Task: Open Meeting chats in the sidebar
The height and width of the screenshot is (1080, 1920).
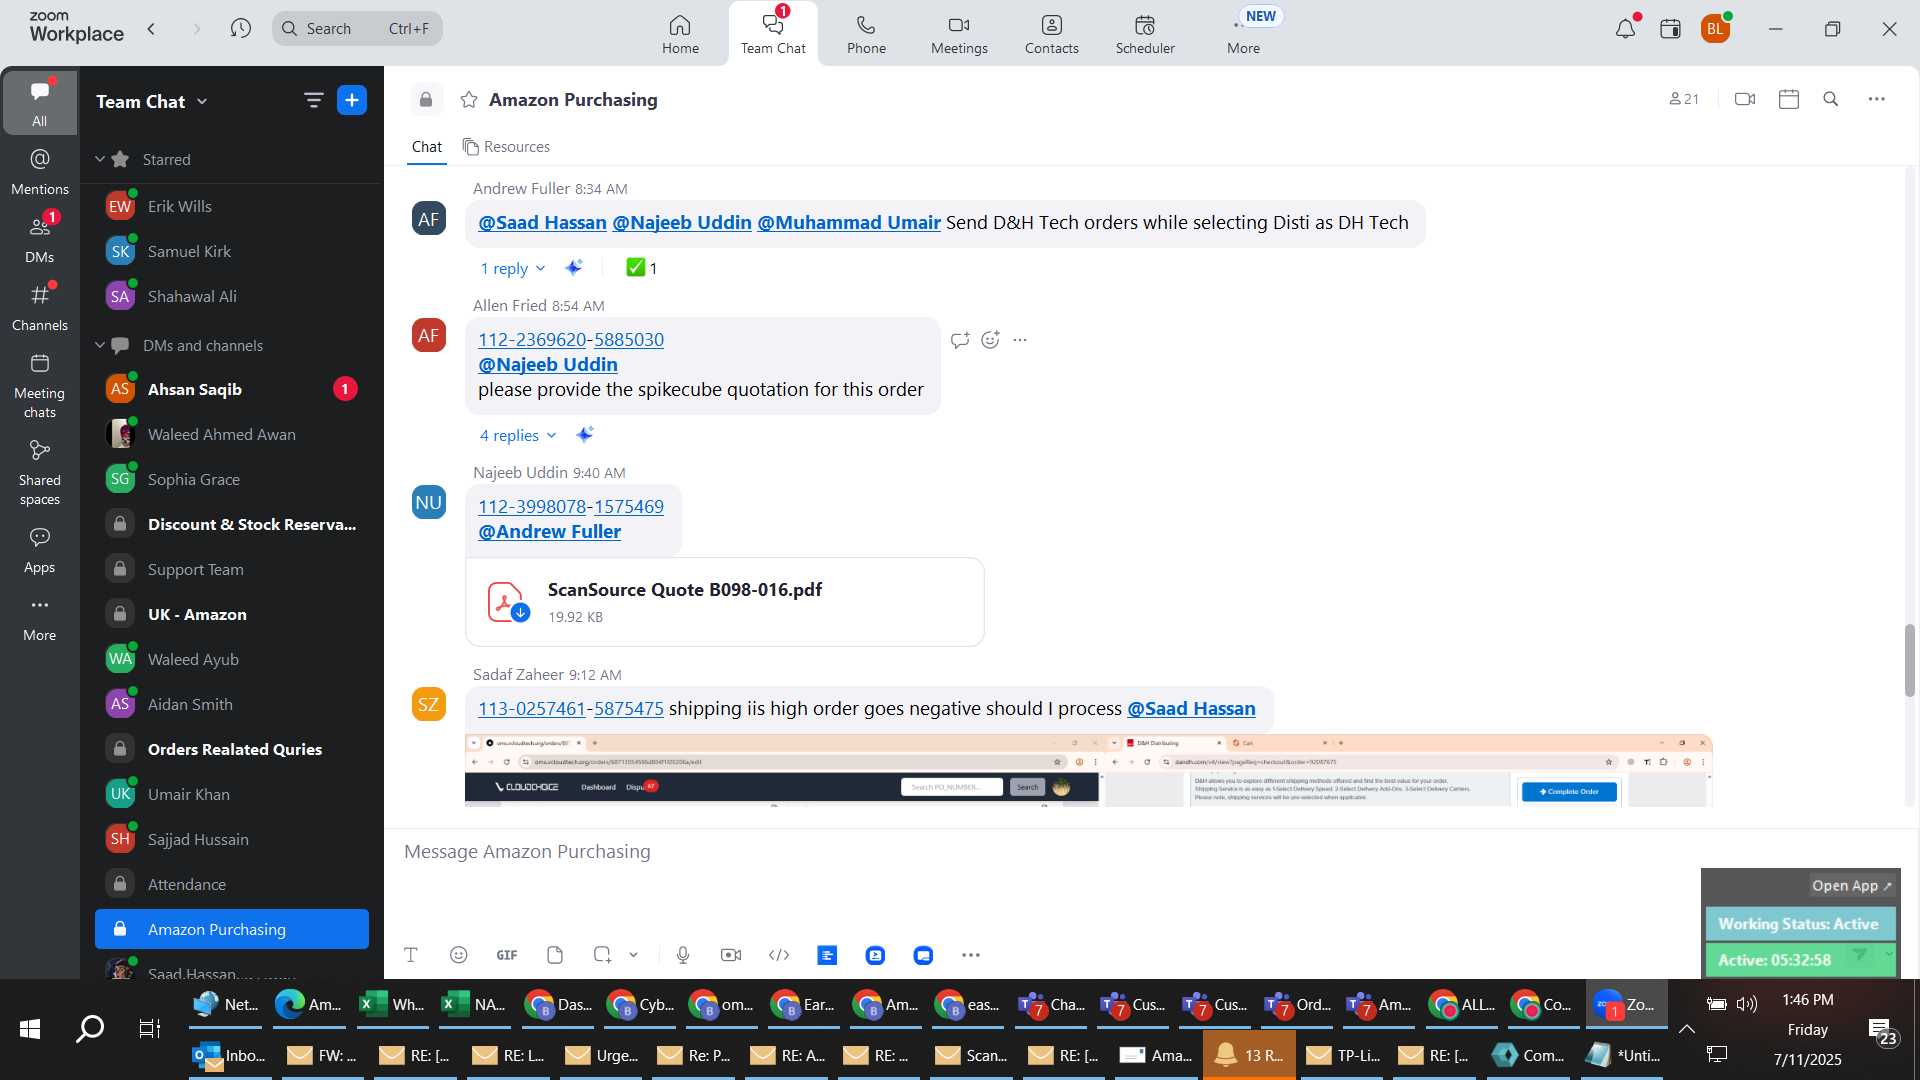Action: tap(39, 386)
